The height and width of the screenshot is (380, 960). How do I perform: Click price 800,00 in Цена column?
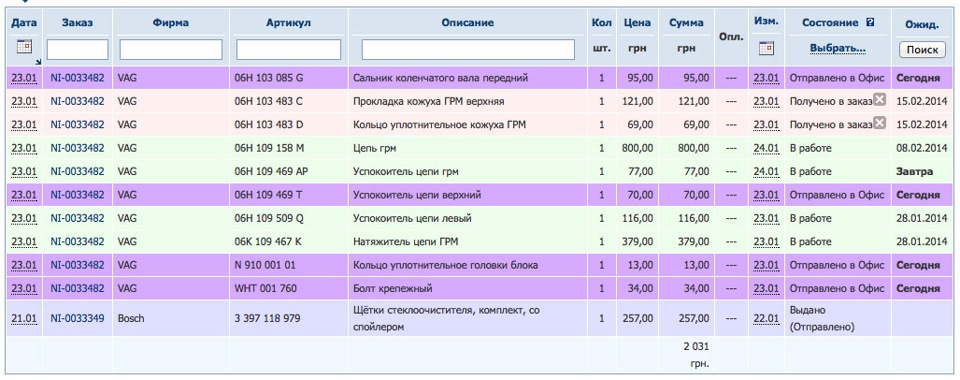(637, 148)
